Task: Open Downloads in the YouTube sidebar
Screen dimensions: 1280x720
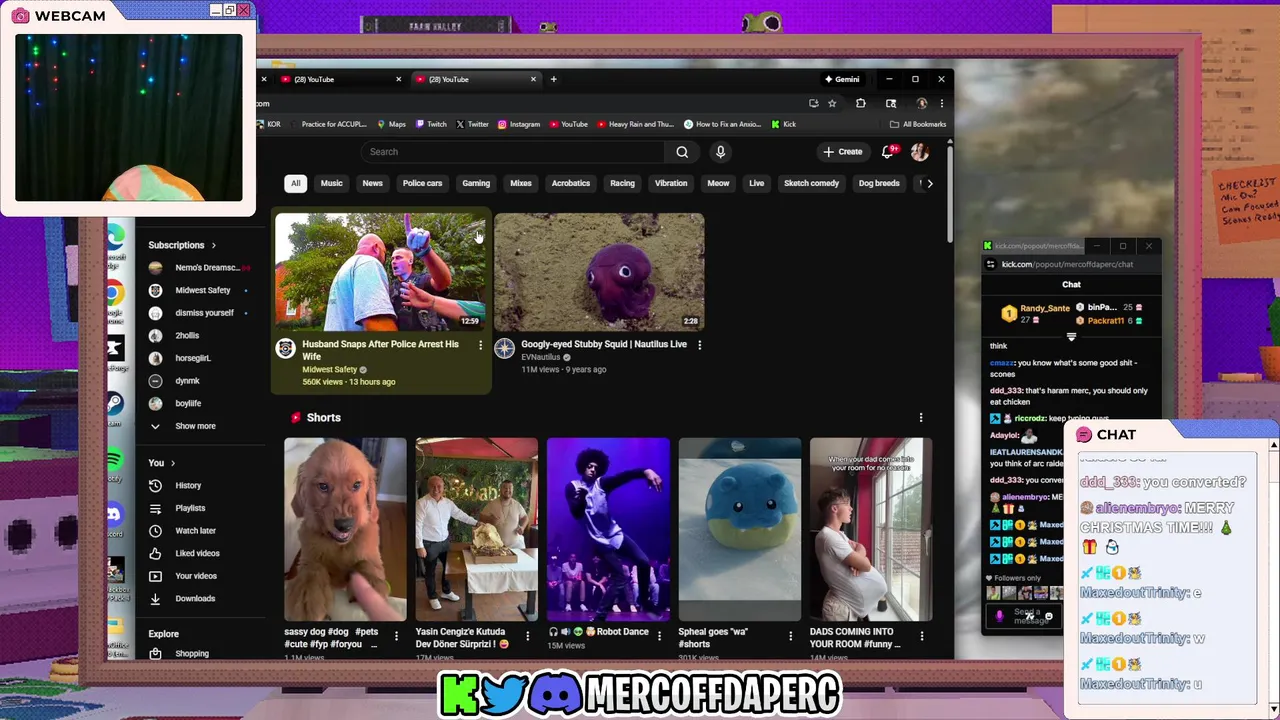Action: [x=194, y=599]
